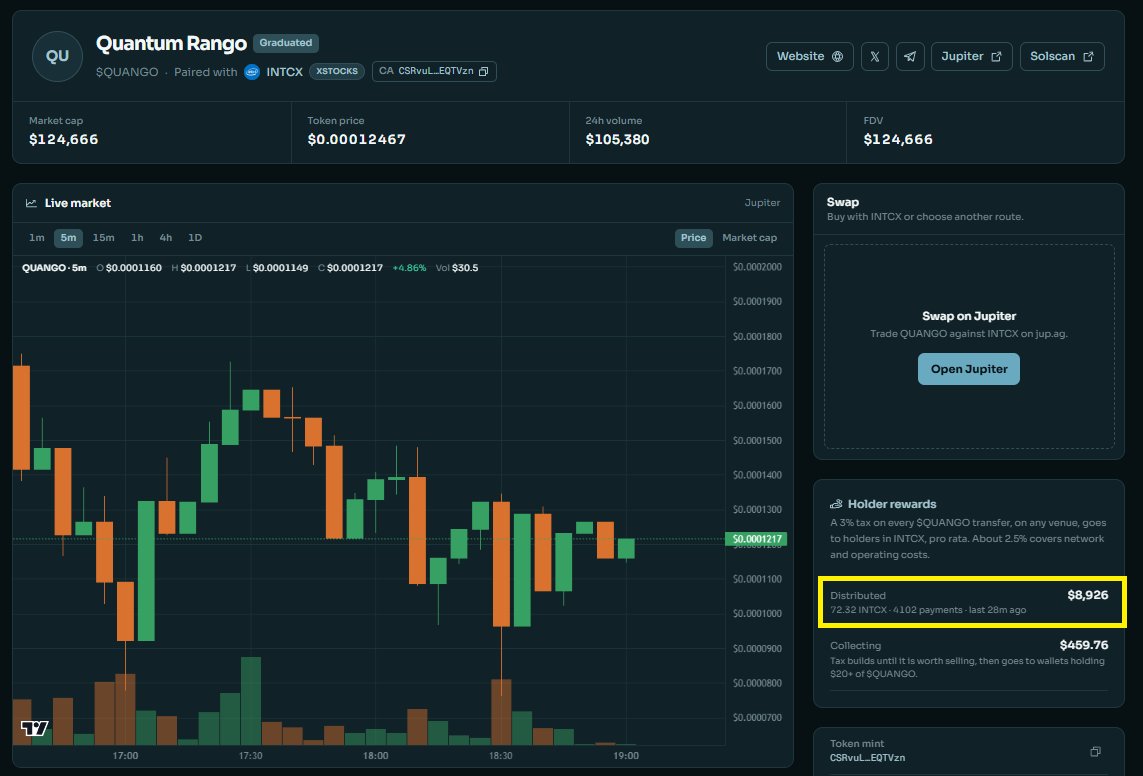Click the Holder rewards hand icon
The height and width of the screenshot is (776, 1143).
pos(836,504)
